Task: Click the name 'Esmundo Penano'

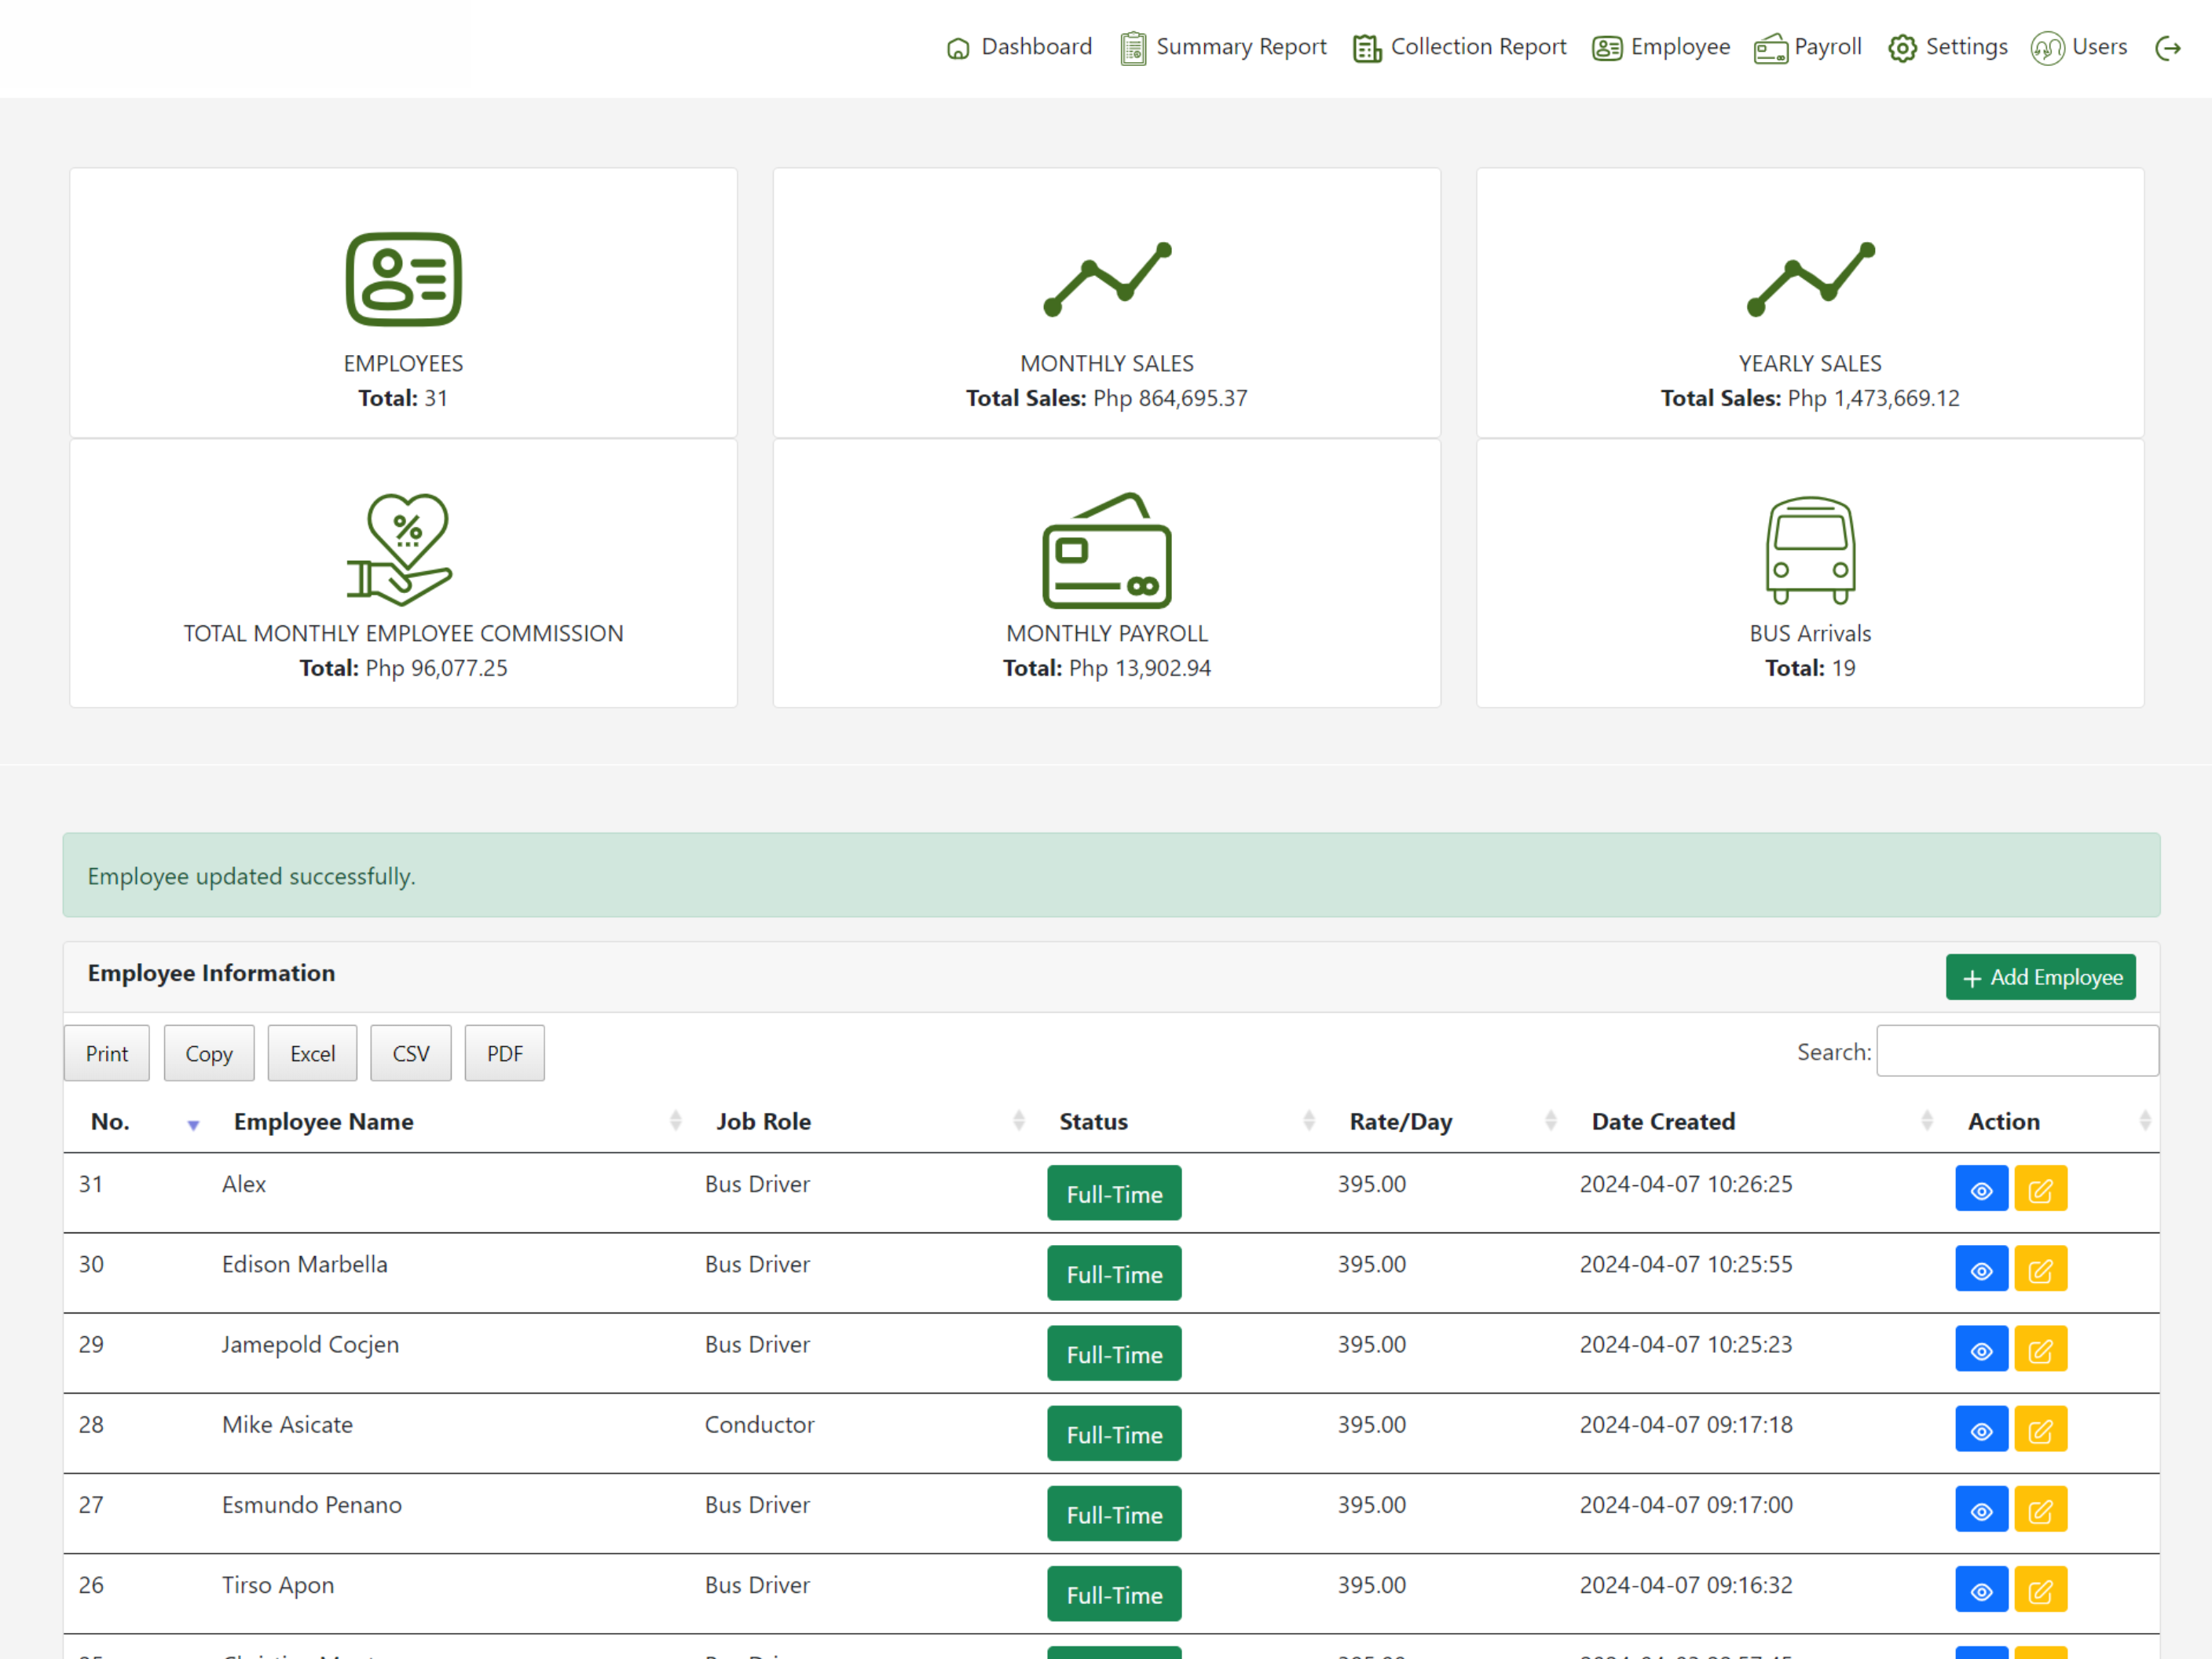Action: tap(312, 1504)
